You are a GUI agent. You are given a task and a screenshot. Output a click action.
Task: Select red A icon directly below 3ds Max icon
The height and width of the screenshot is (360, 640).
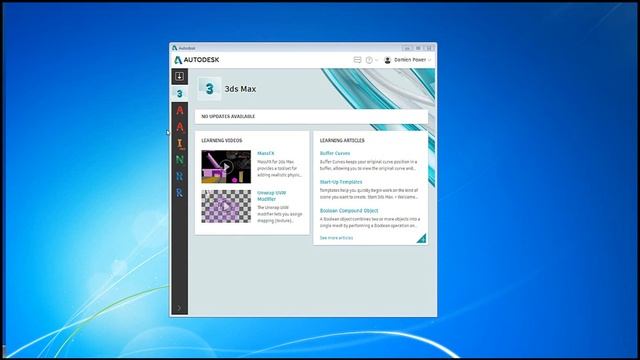click(x=180, y=110)
